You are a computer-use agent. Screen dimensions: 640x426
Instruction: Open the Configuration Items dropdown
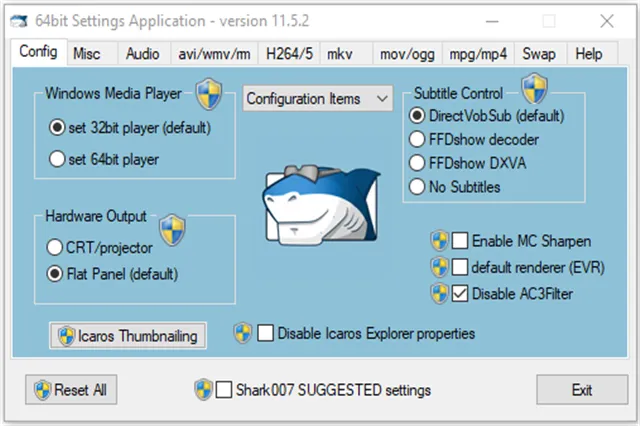[318, 98]
